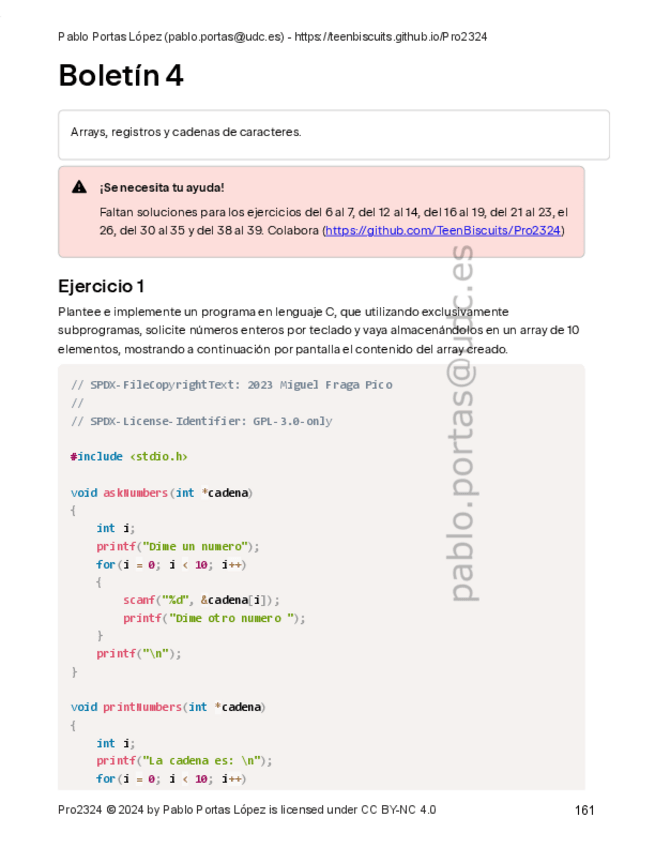Click the "Boletín 4" title
655x848 pixels.
pos(120,76)
